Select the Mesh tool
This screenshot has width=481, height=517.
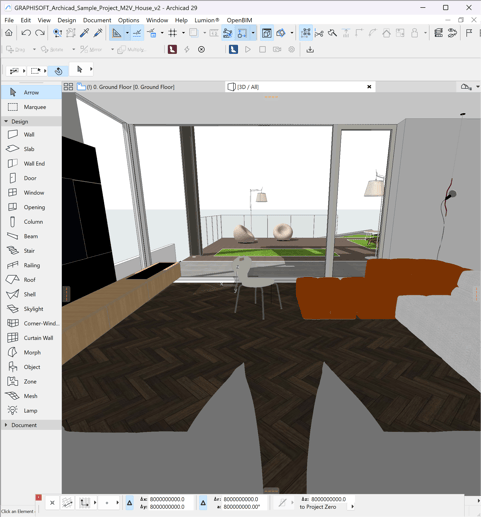click(31, 396)
